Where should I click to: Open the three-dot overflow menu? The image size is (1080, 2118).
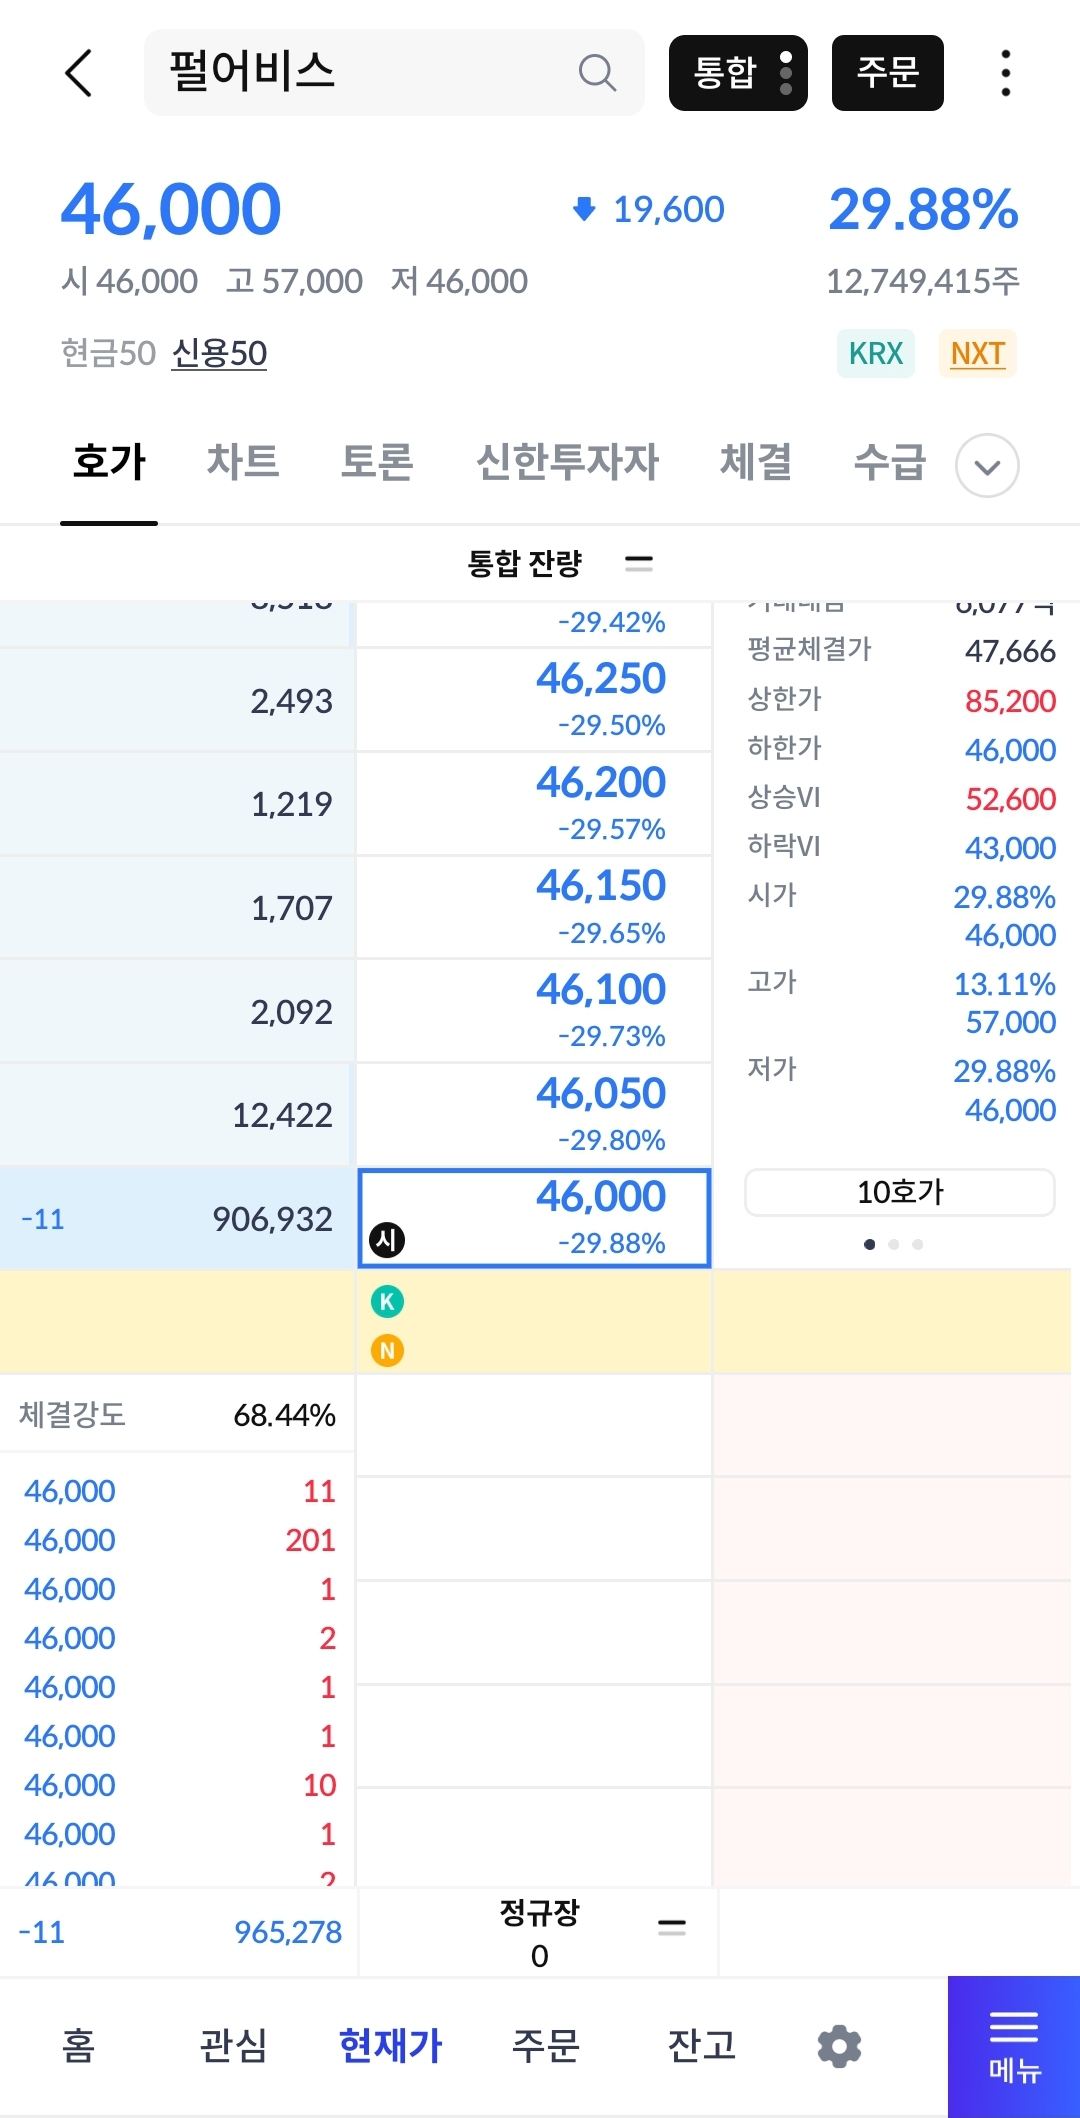coord(1005,73)
